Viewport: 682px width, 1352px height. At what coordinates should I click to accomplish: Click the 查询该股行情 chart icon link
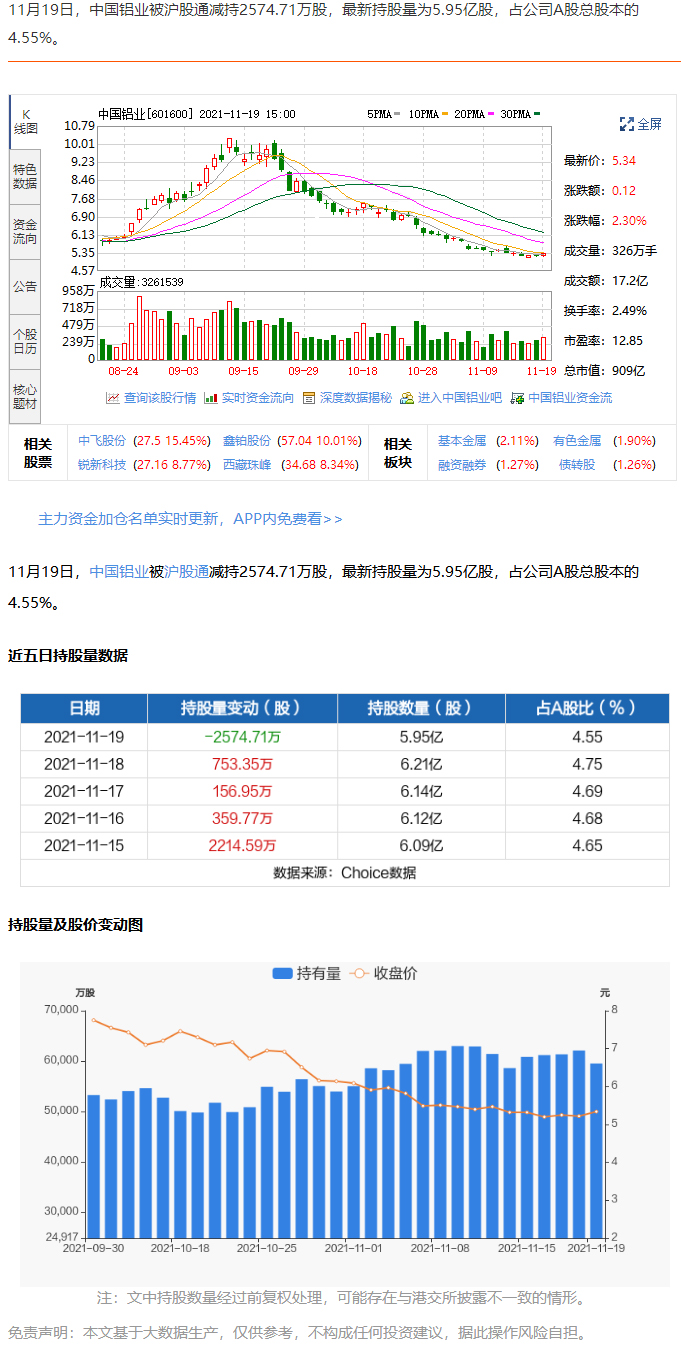(x=151, y=398)
